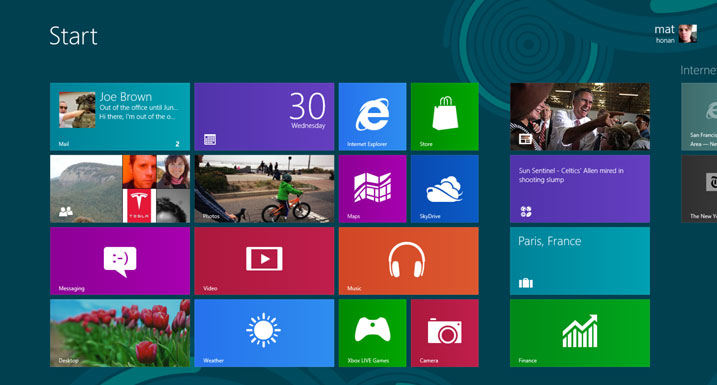Launch the Store shopping bag tile
717x385 pixels.
coord(444,117)
